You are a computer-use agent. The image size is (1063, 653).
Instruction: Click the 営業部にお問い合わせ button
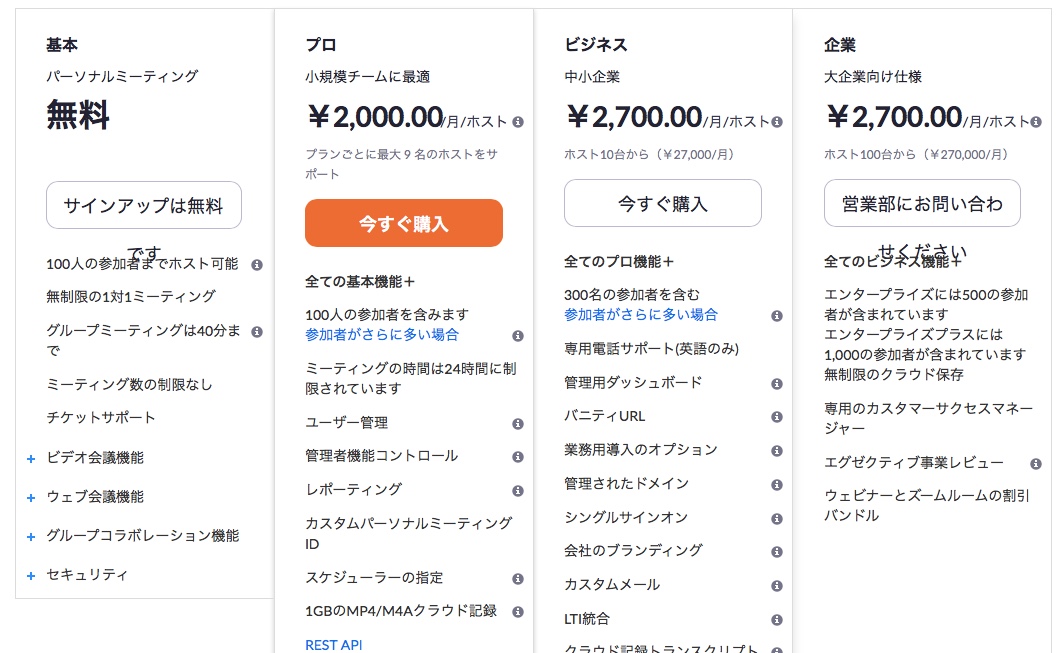922,203
